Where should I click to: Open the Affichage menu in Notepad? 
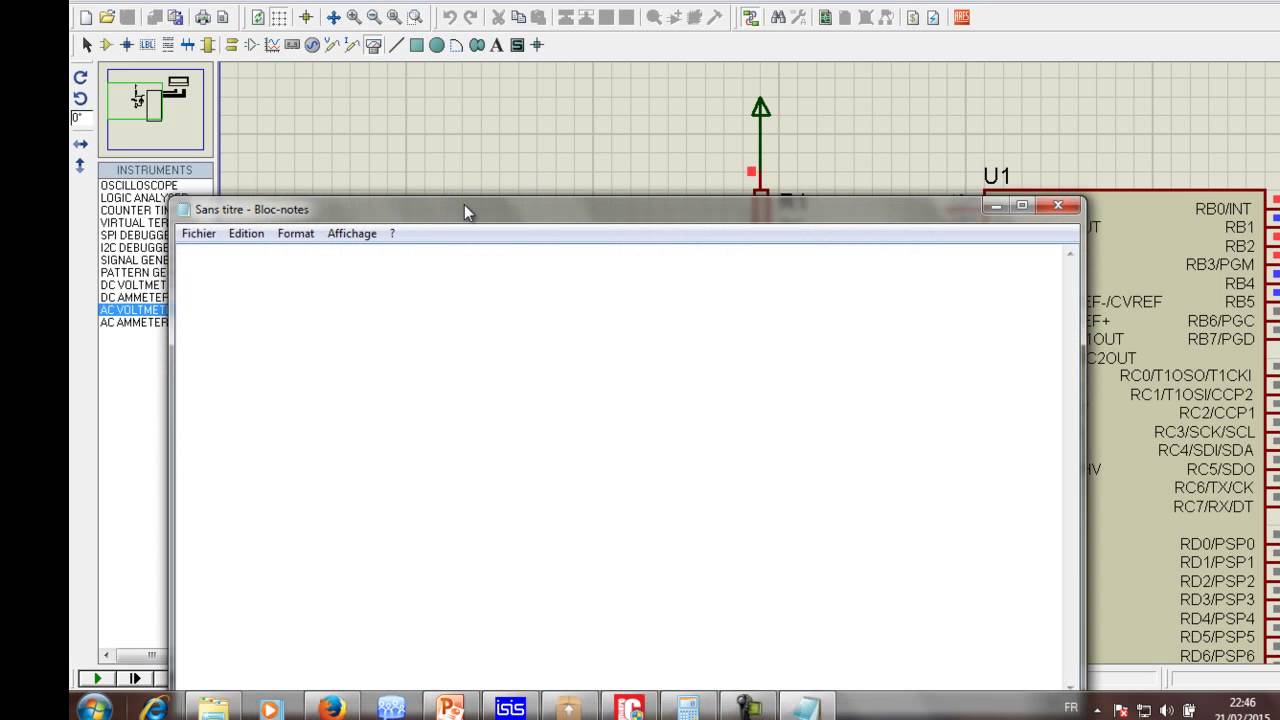pos(352,233)
